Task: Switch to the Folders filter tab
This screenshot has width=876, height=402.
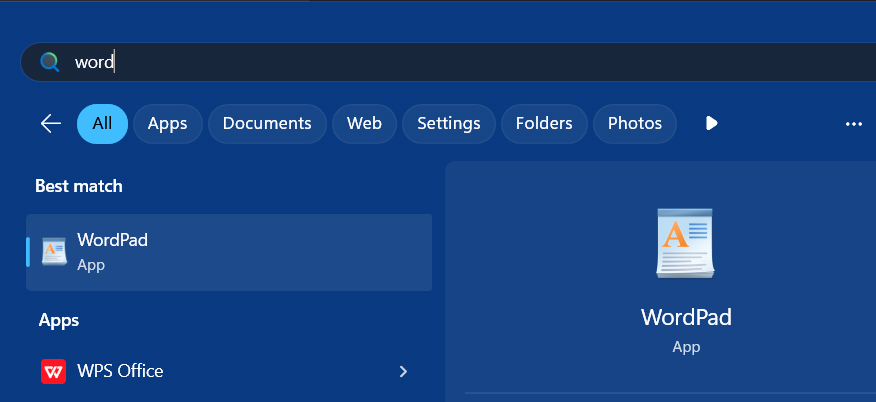Action: 544,123
